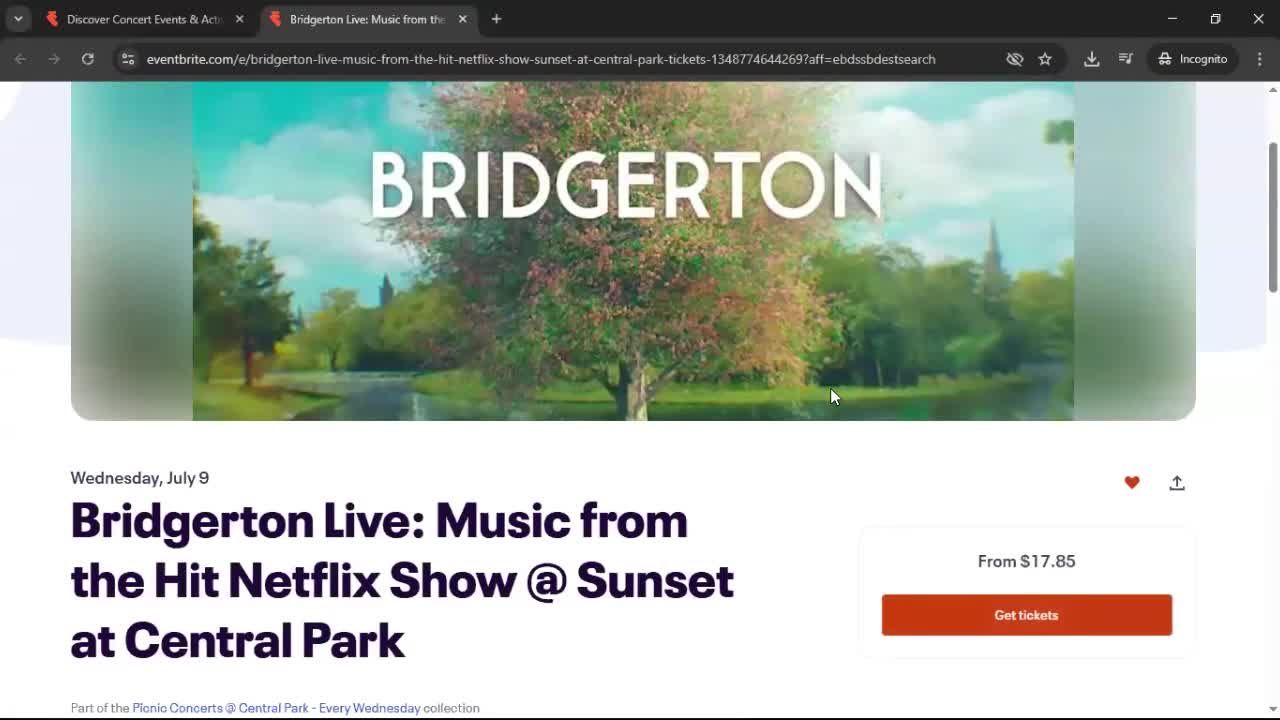Image resolution: width=1280 pixels, height=720 pixels.
Task: Click the third-party cookies blocked eye icon
Action: click(x=1015, y=59)
